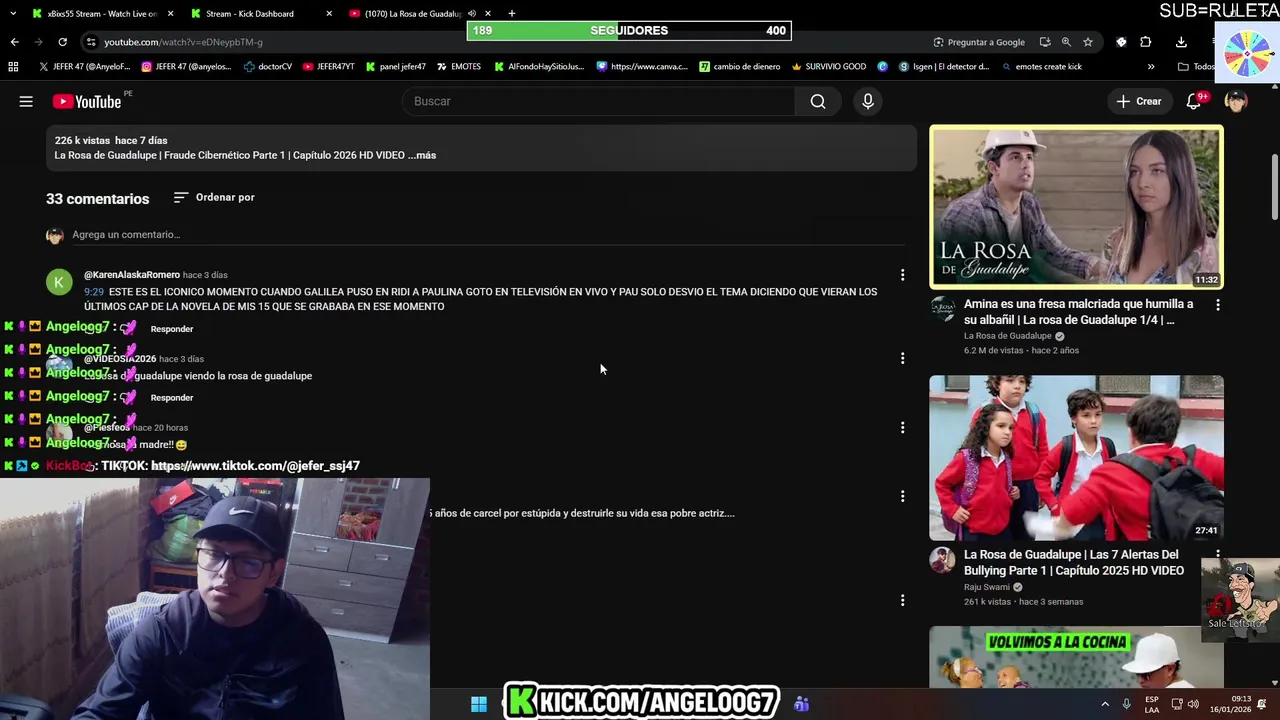Open the JEFER47YT bookmark
This screenshot has width=1280, height=720.
pos(328,67)
